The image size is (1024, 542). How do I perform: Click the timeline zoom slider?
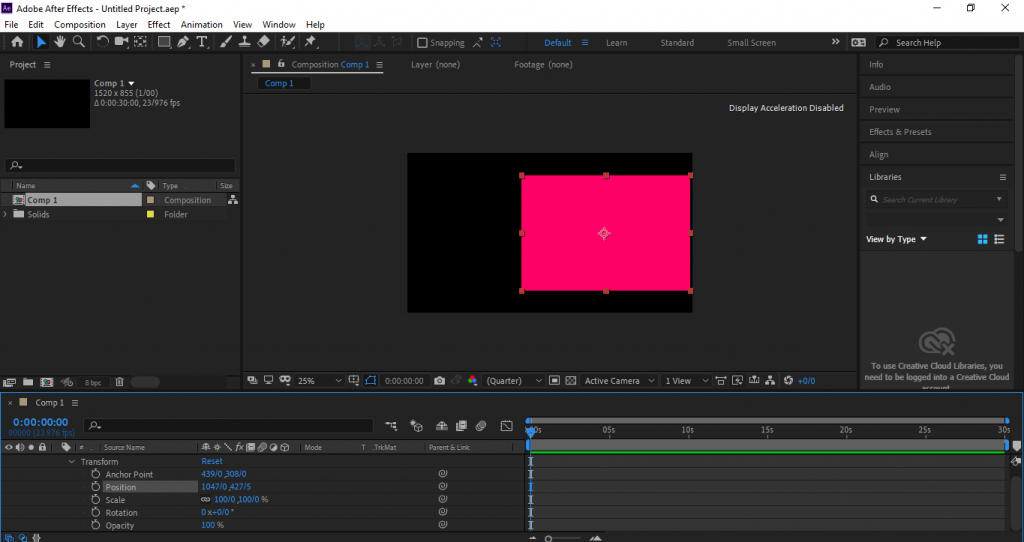tap(564, 539)
